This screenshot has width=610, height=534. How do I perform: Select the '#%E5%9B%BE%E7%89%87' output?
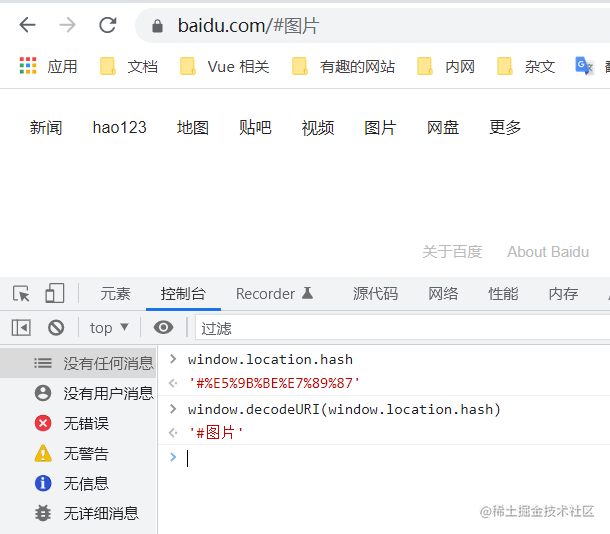click(274, 383)
